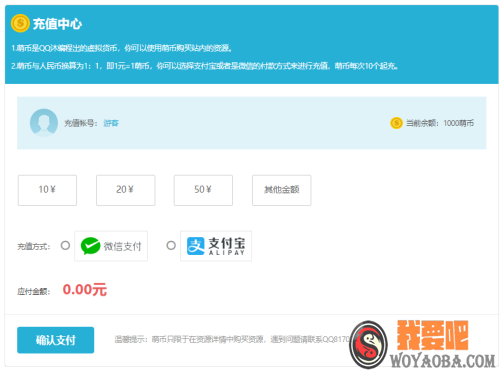This screenshot has height=370, width=501.
Task: Click the 充值帐号 label
Action: 81,123
